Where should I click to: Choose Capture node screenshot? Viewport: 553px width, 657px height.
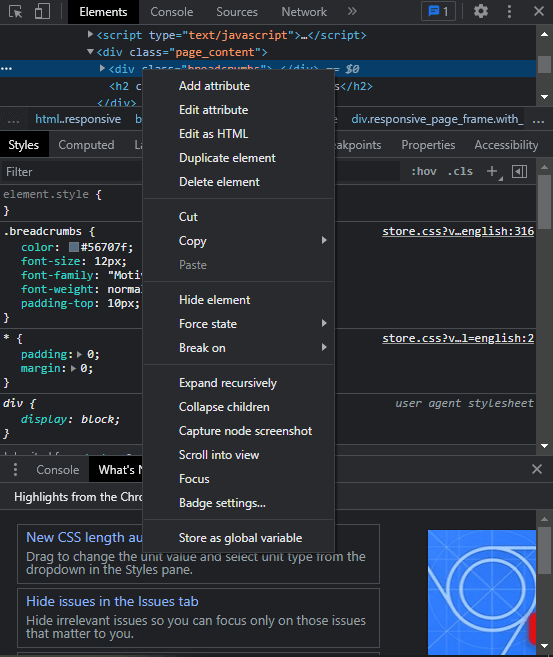coord(238,431)
